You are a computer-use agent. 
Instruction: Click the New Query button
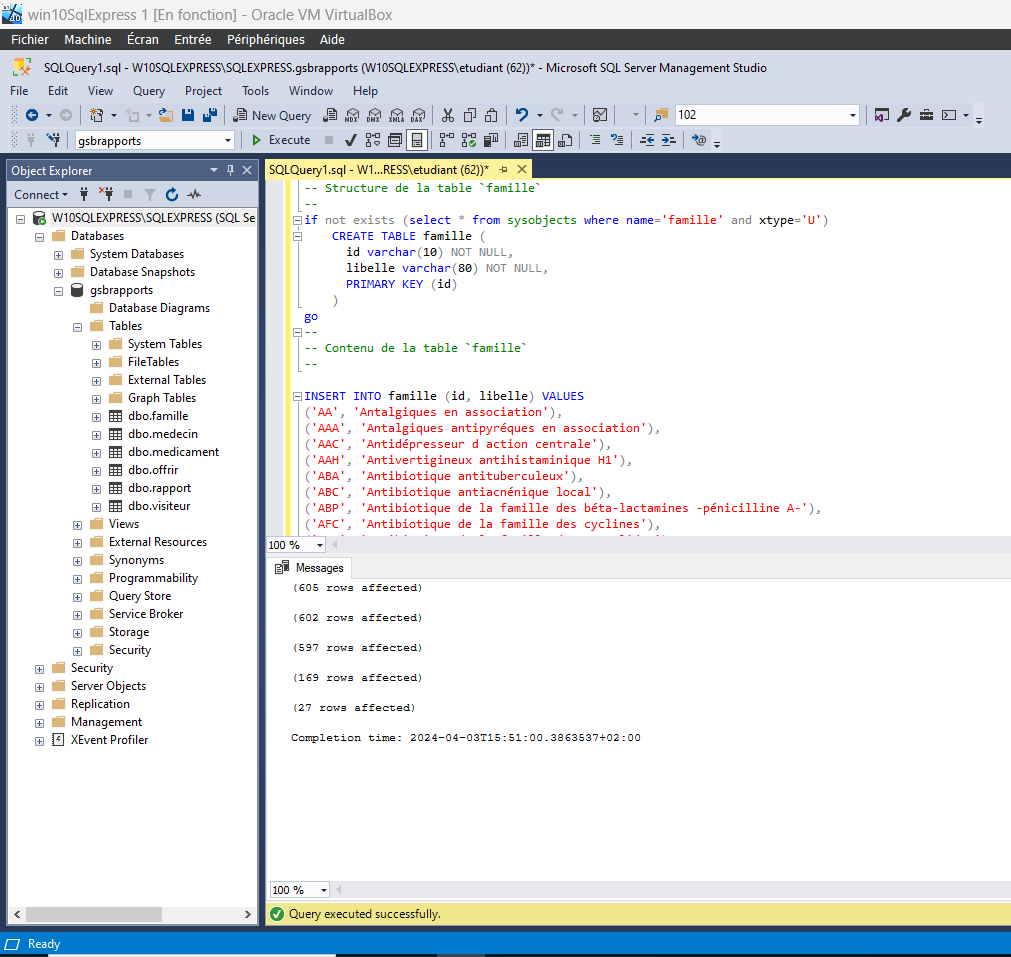[x=272, y=115]
